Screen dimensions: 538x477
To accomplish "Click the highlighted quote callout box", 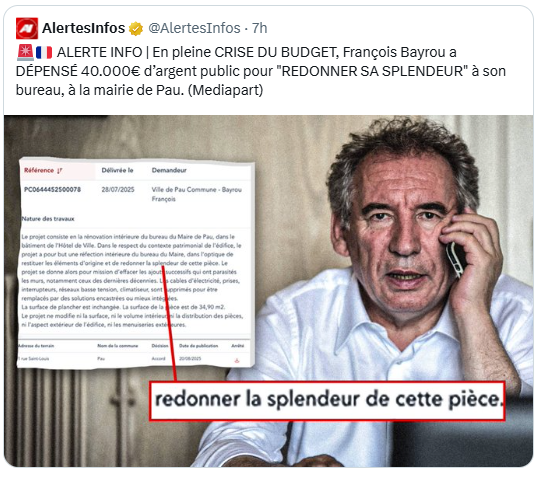I will coord(327,400).
